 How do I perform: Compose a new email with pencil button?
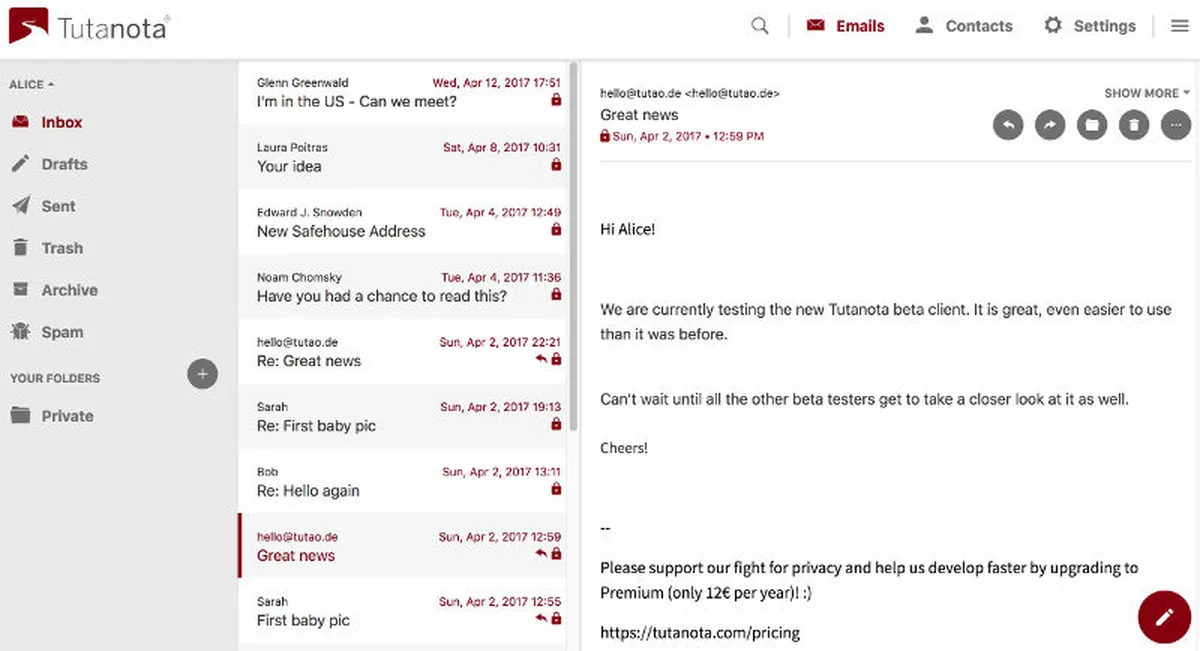pos(1164,617)
